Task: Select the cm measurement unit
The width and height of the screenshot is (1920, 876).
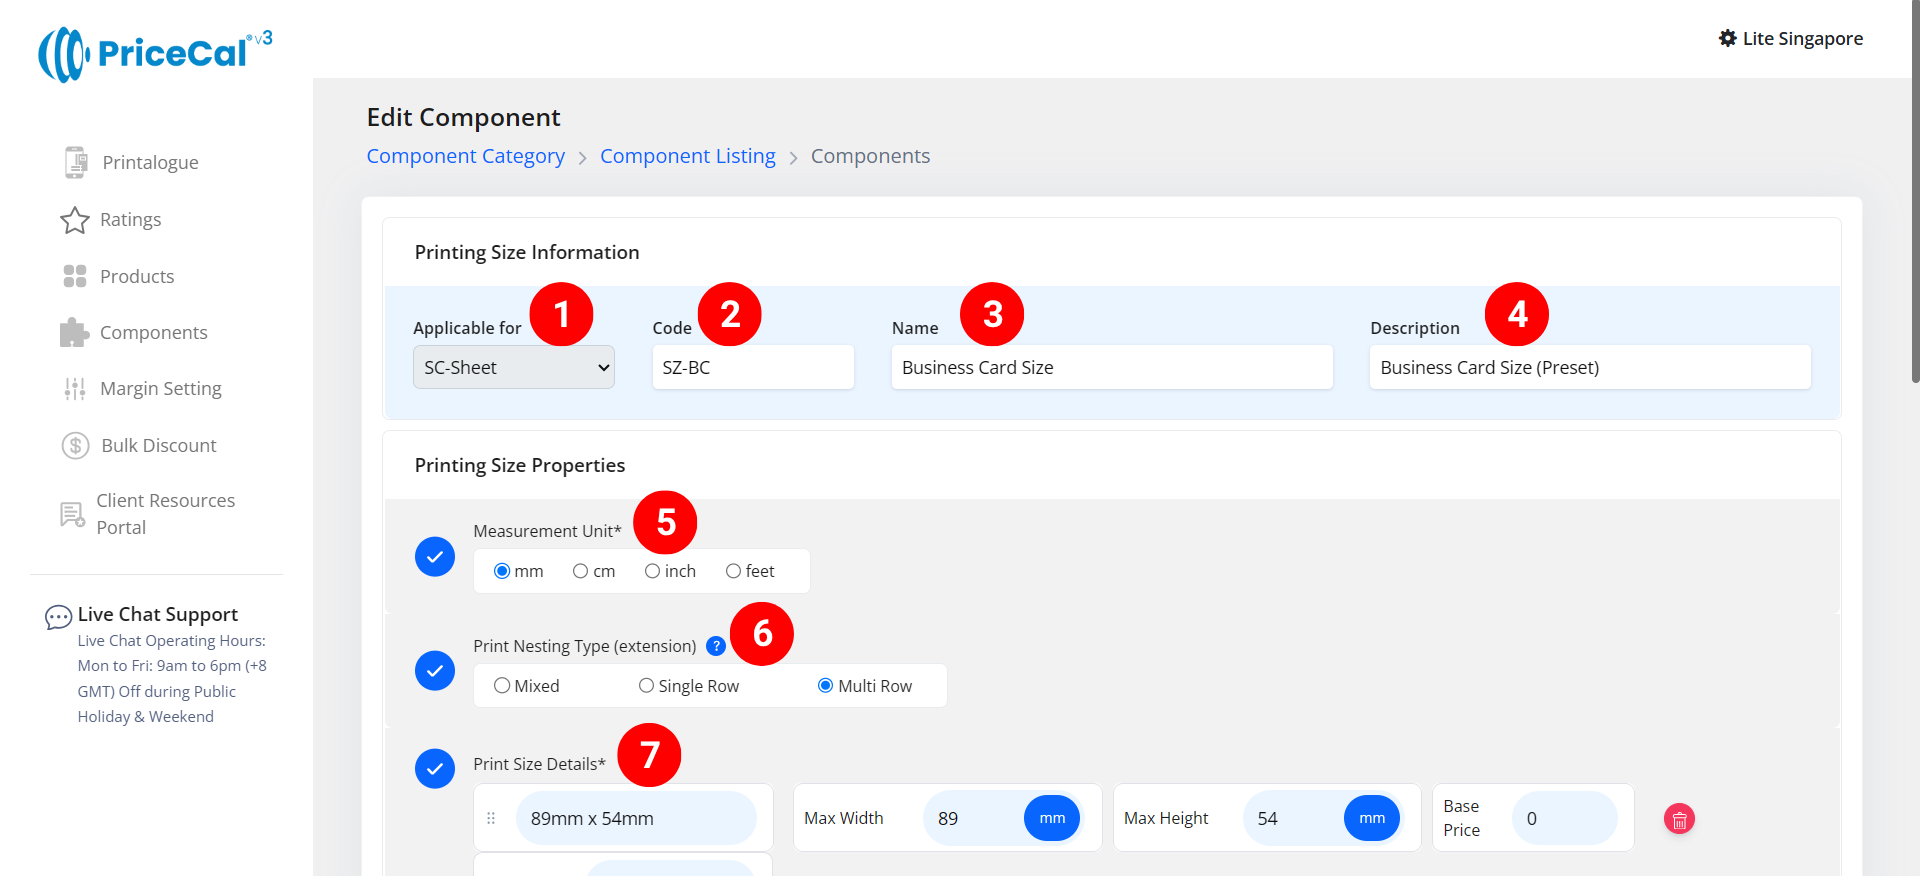Action: (580, 571)
